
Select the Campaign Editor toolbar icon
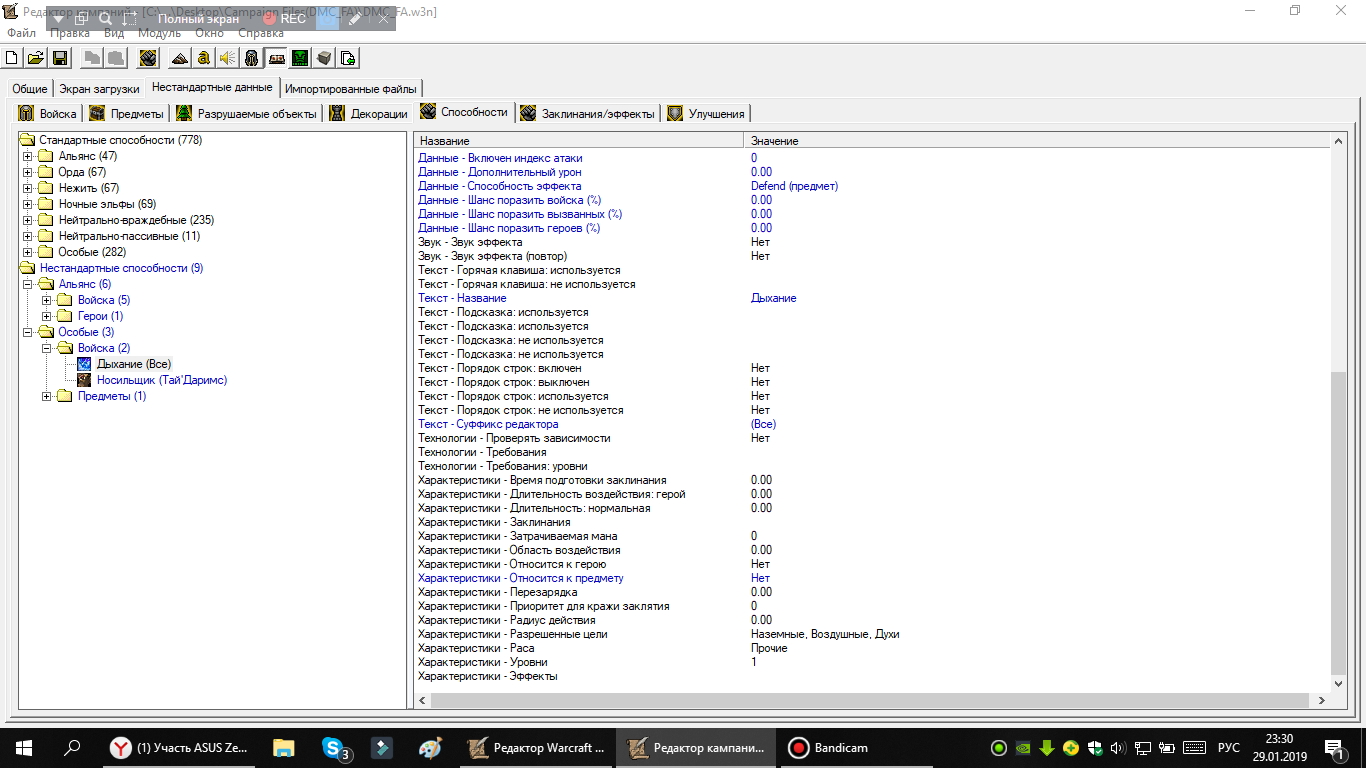tap(276, 58)
